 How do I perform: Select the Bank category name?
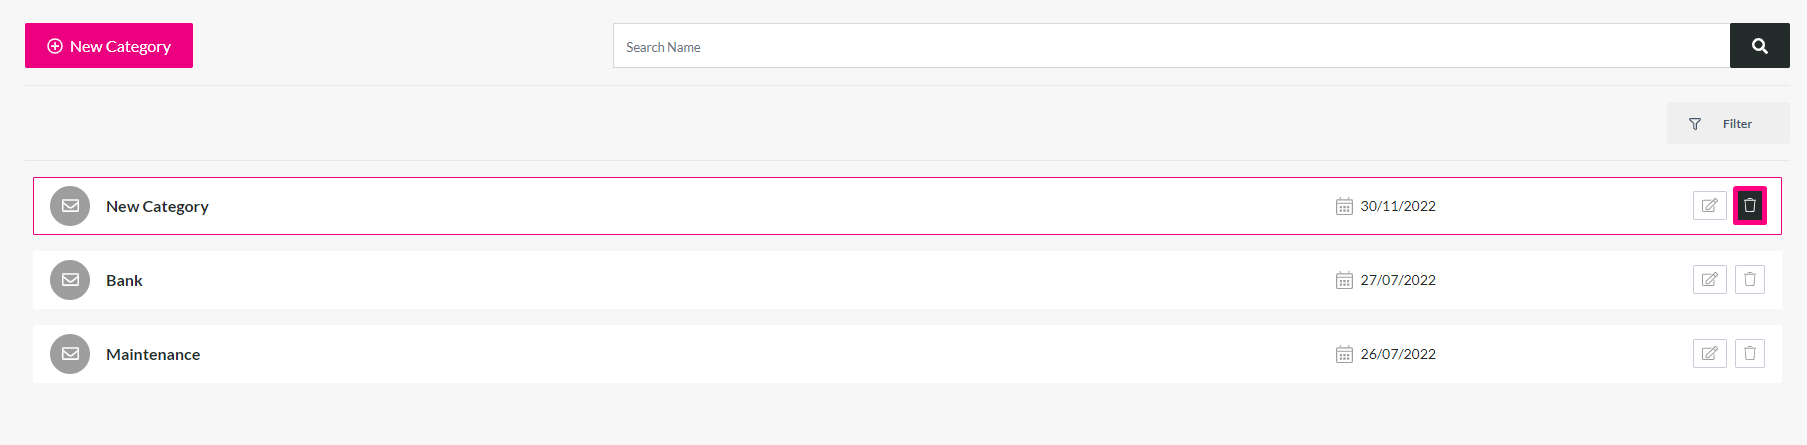(124, 281)
